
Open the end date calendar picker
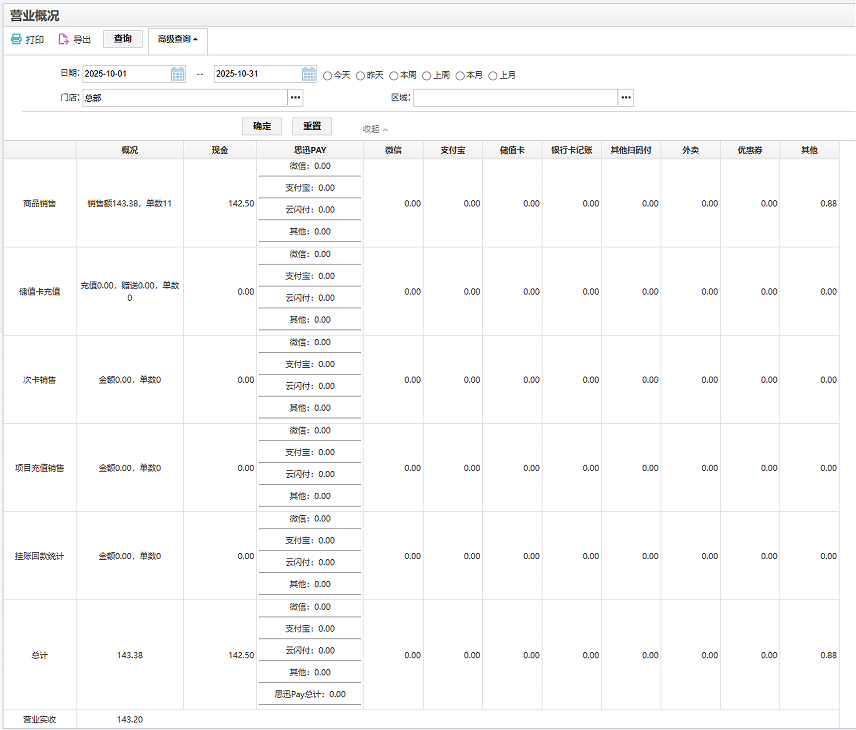point(309,74)
